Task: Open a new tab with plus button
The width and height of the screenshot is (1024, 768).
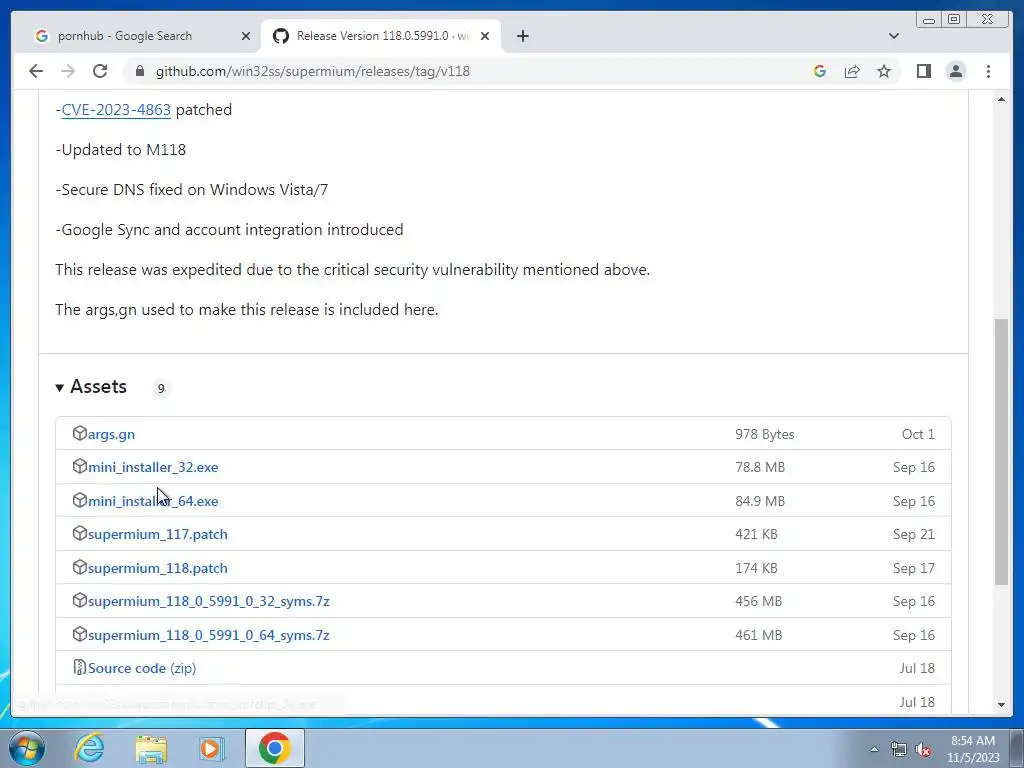Action: click(522, 36)
